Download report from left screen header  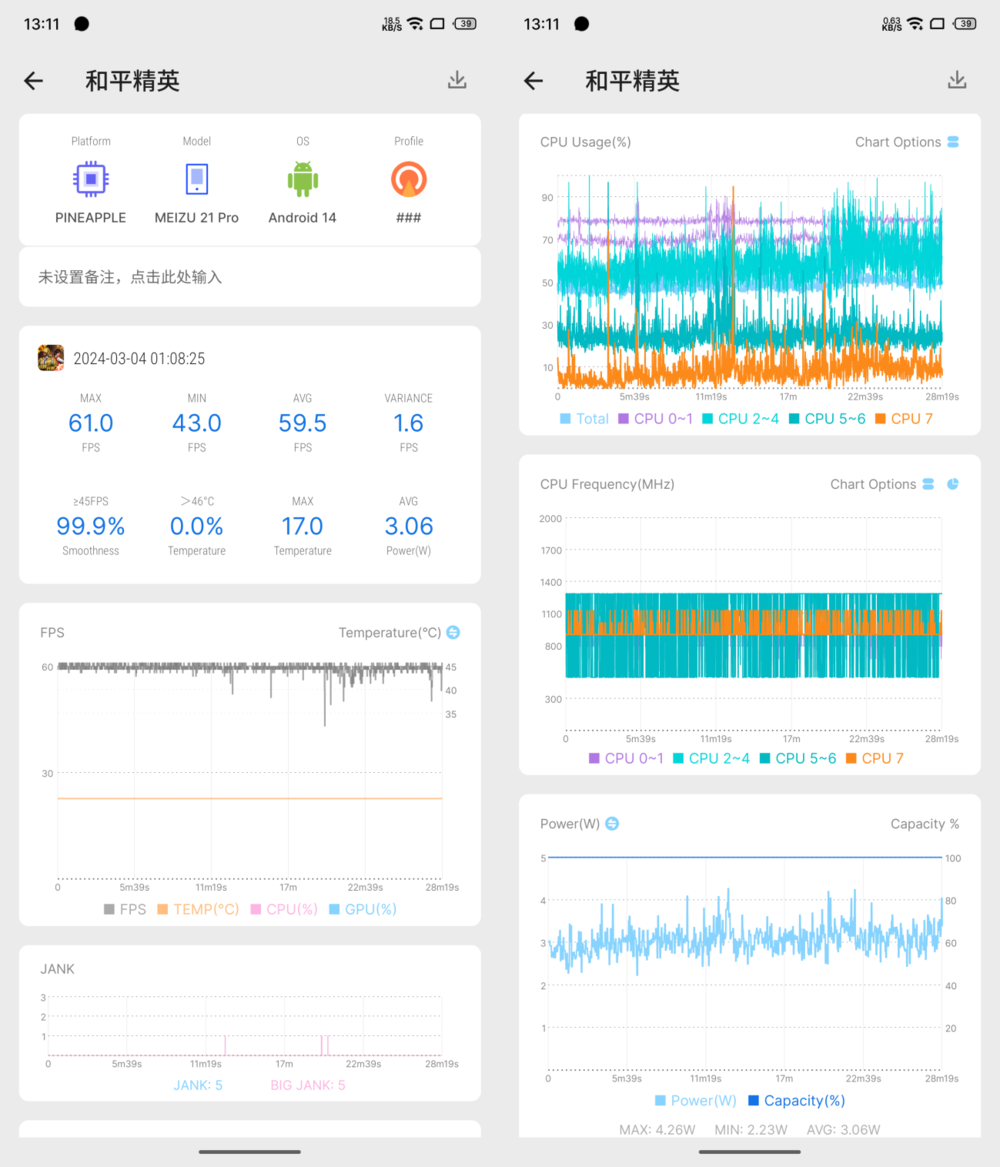[457, 80]
